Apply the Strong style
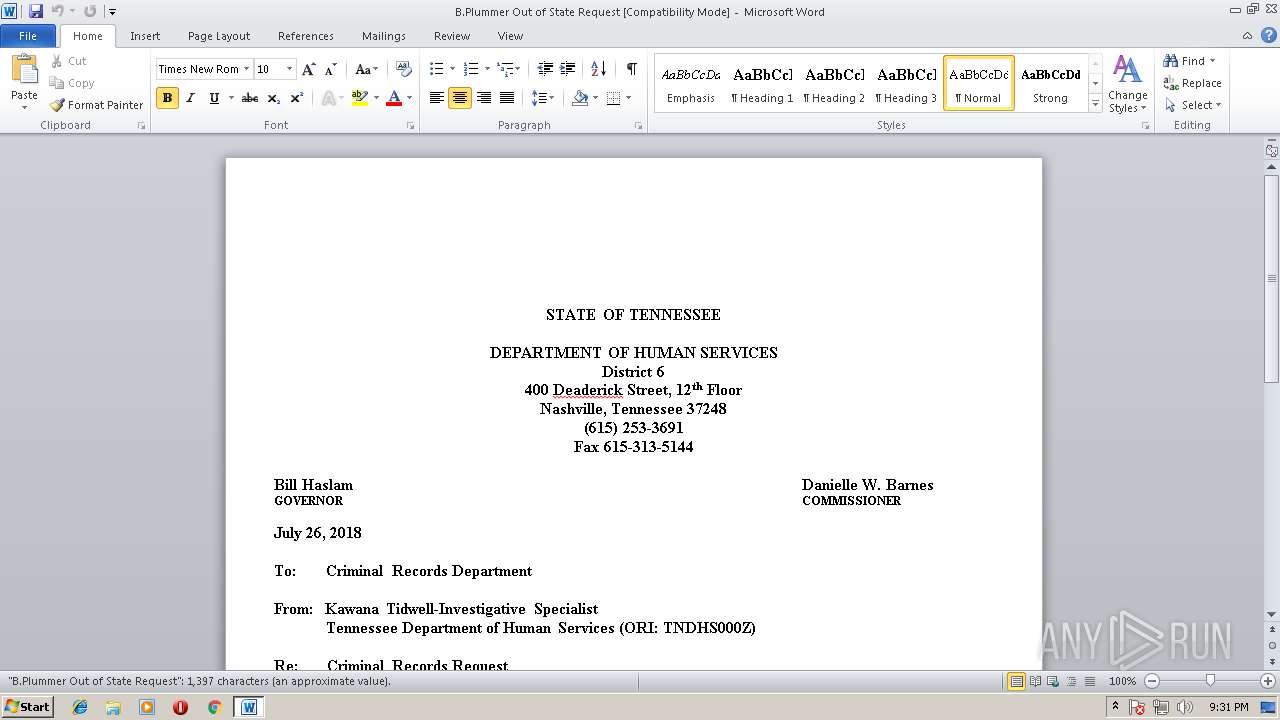Viewport: 1280px width, 720px height. tap(1050, 83)
